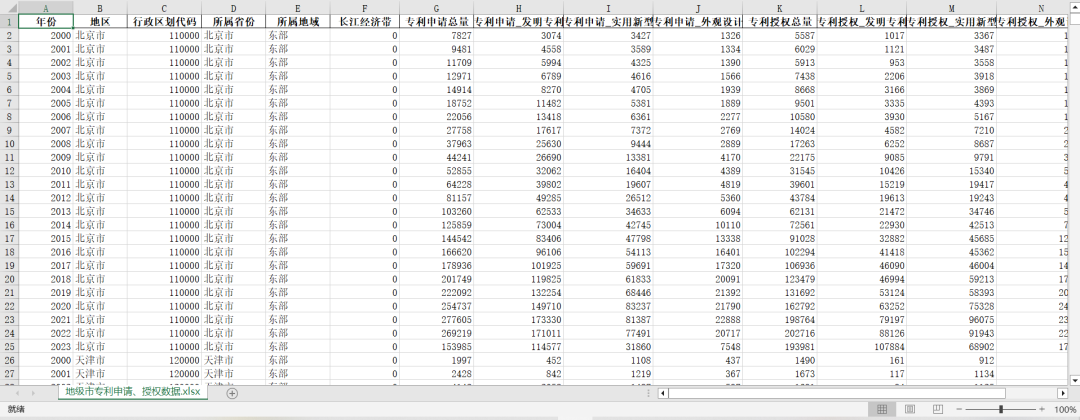The image size is (1080, 420).
Task: Click horizontal scrollbar right arrow
Action: point(1061,393)
